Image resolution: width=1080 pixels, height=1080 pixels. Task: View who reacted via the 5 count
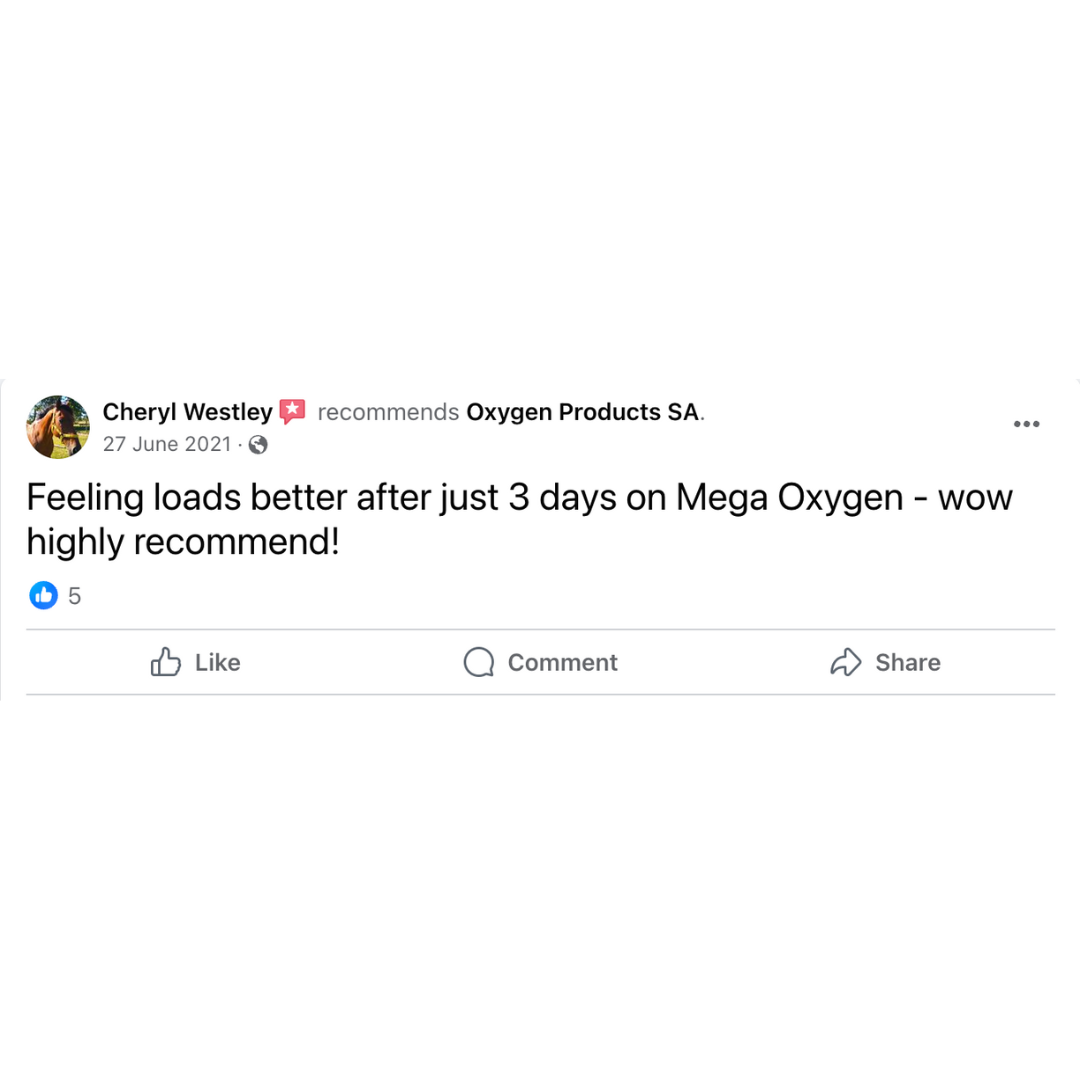[75, 597]
